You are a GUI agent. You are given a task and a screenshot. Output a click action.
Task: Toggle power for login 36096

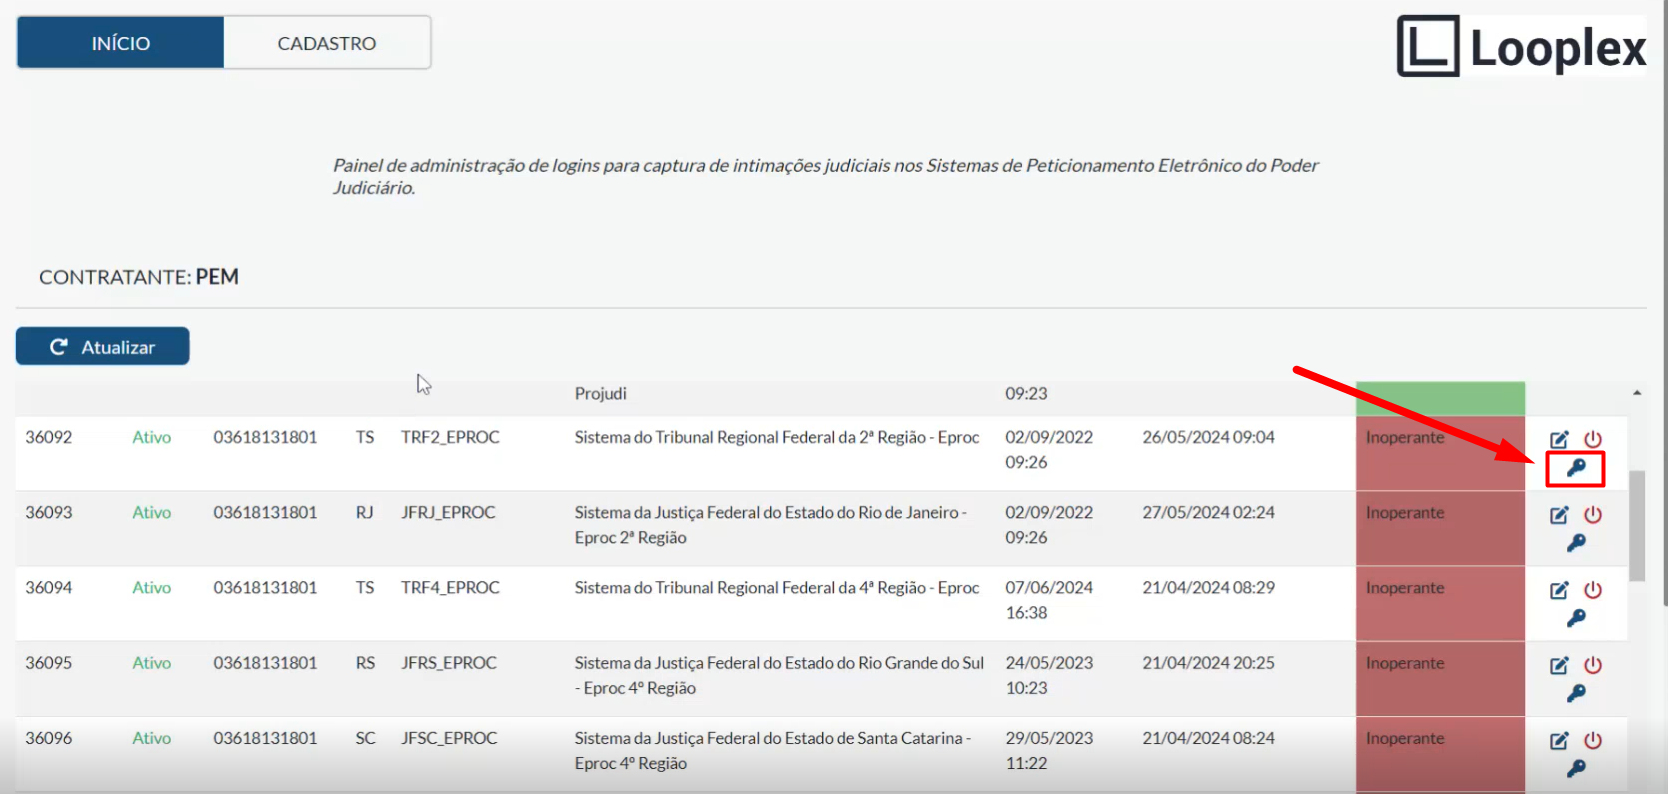1593,740
